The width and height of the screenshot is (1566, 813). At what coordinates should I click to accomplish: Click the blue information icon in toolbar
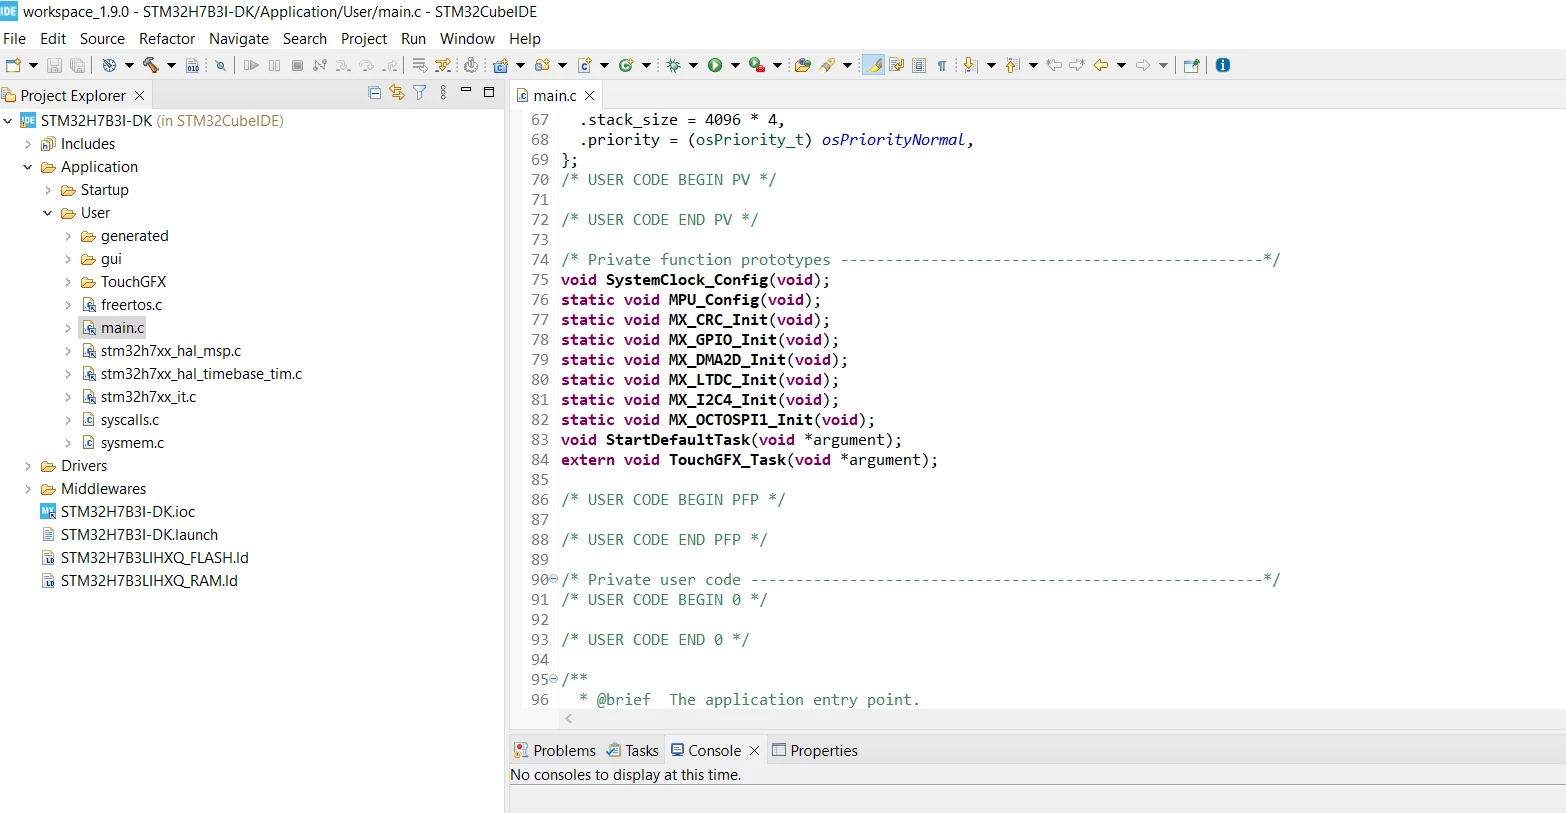pos(1223,65)
